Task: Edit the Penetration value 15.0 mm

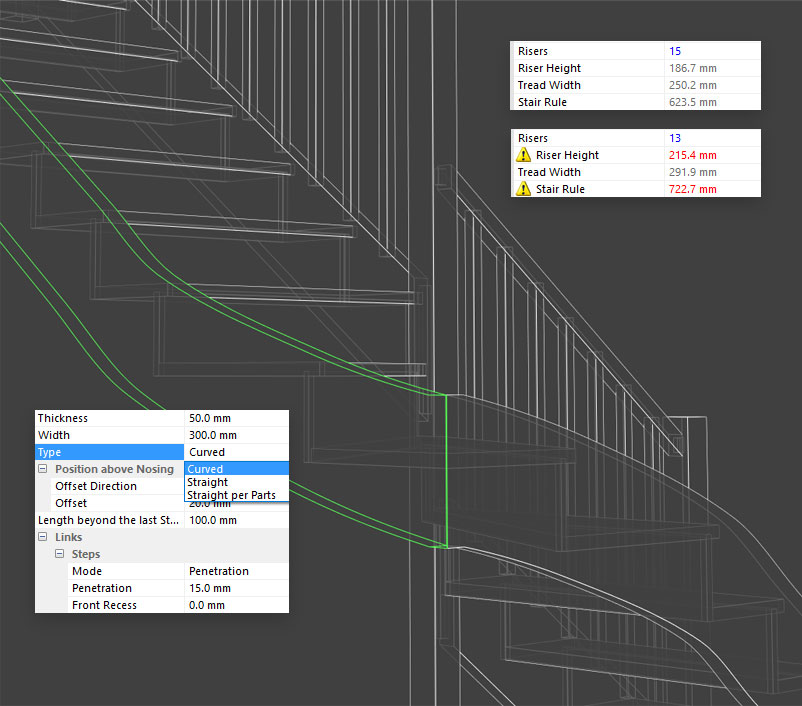Action: click(236, 588)
